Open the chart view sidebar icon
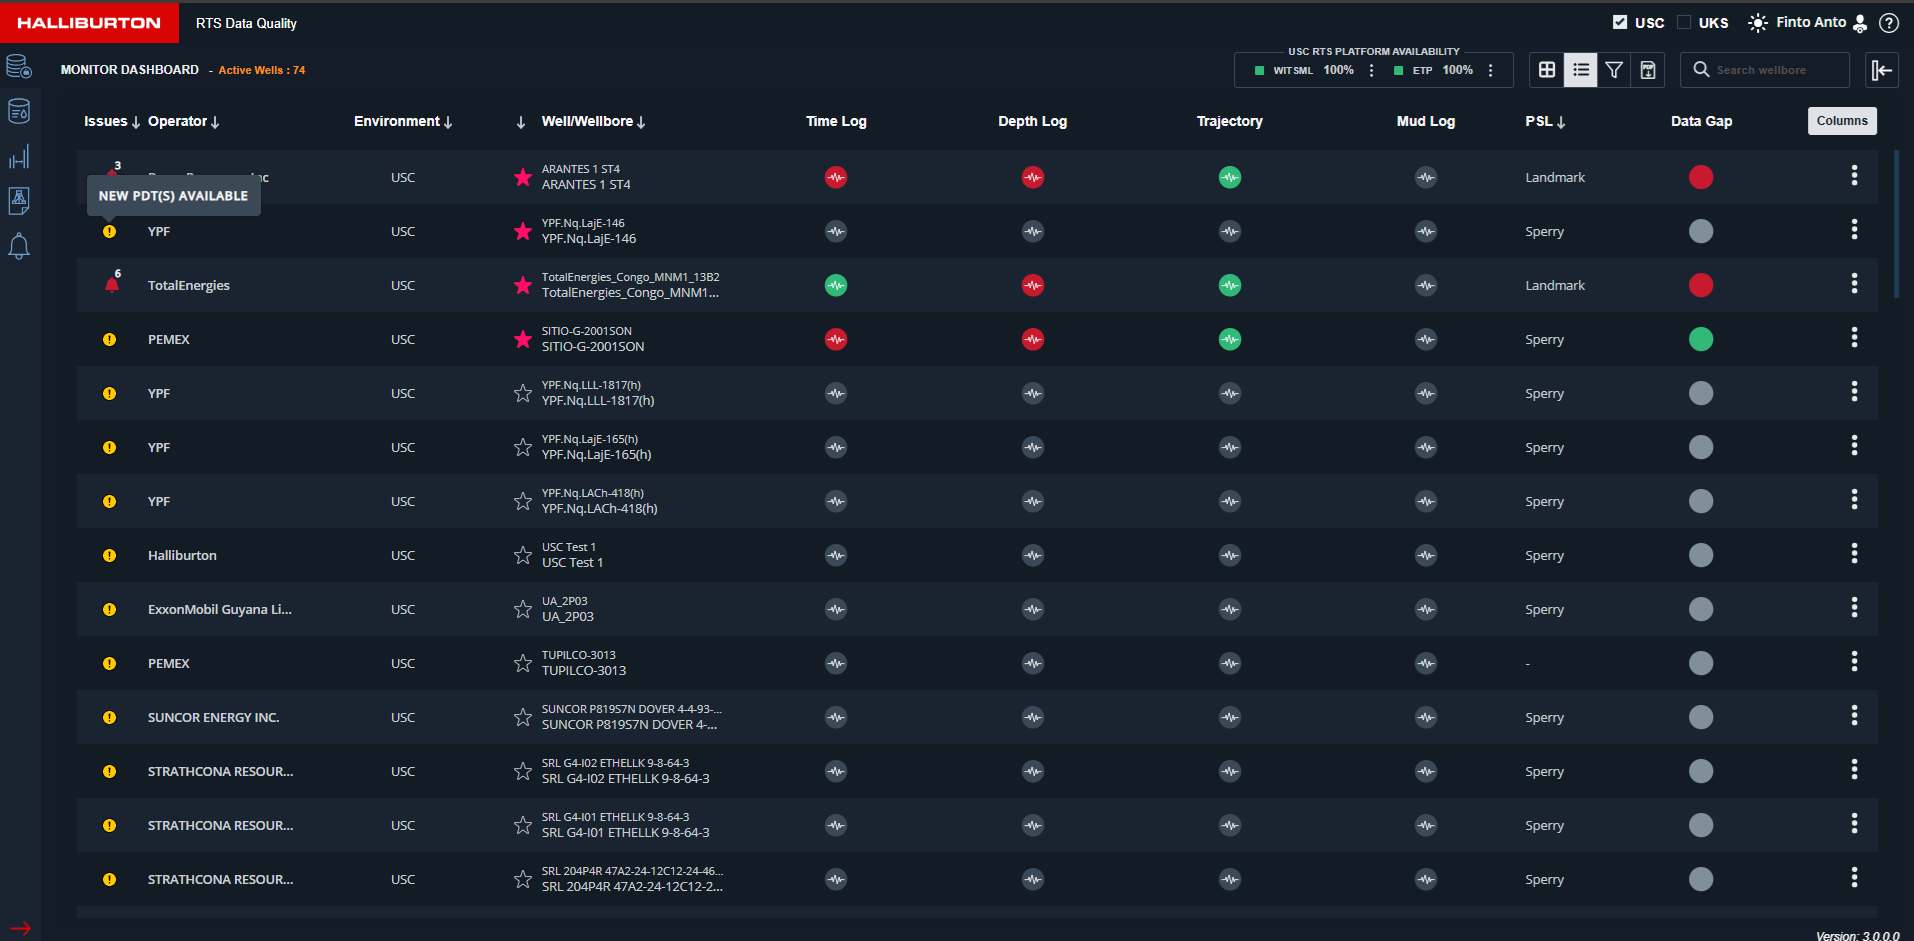 [19, 157]
